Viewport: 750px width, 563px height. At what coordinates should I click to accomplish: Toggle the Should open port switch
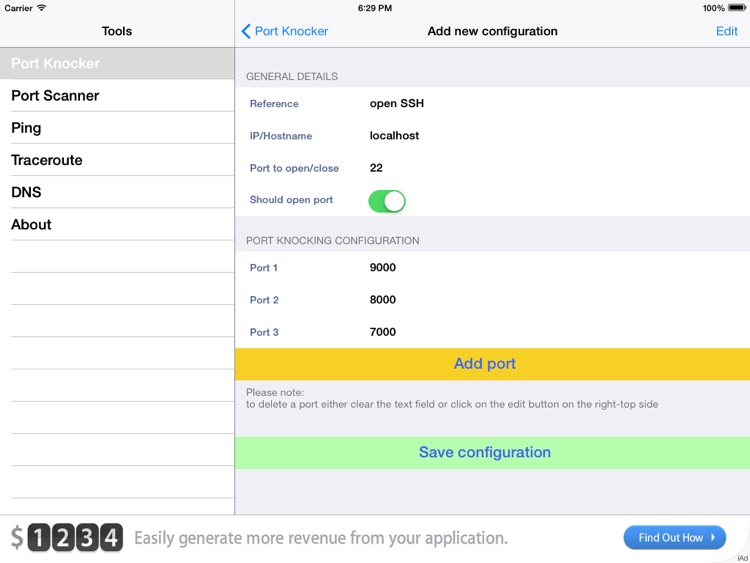click(x=387, y=200)
